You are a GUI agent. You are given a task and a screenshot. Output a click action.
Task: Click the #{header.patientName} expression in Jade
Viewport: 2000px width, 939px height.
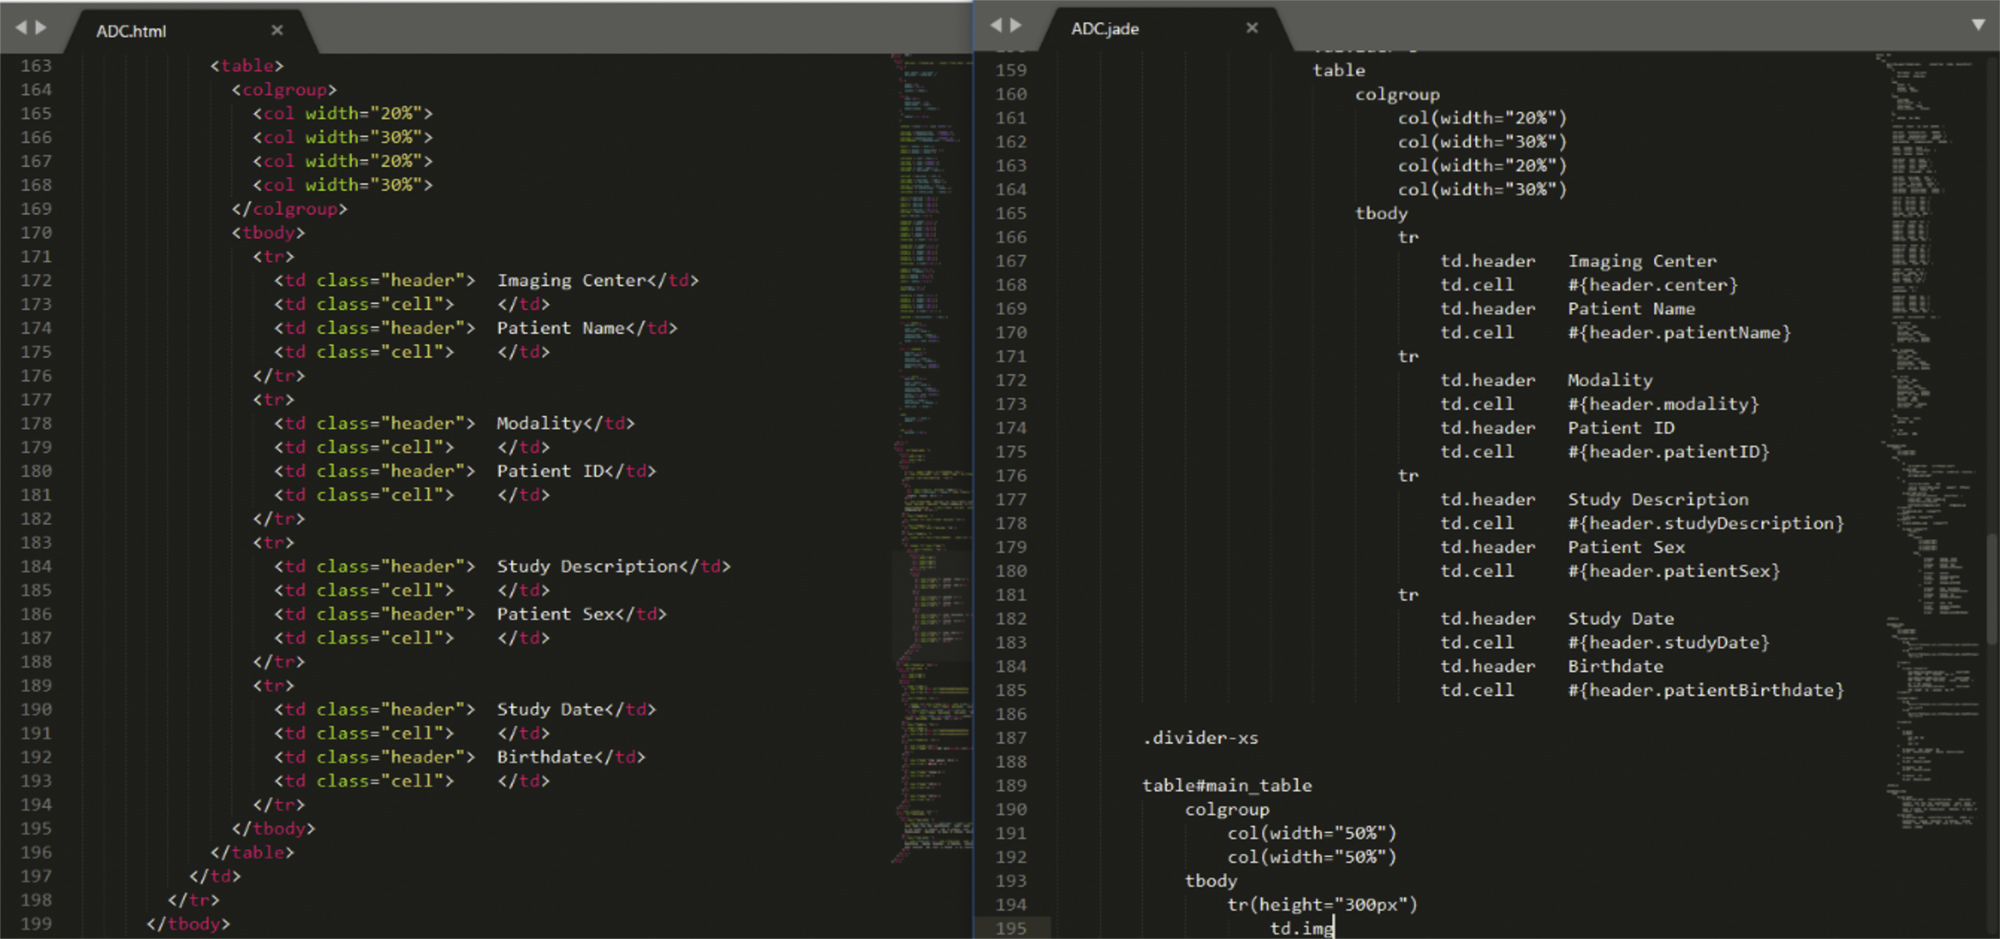(x=1679, y=333)
